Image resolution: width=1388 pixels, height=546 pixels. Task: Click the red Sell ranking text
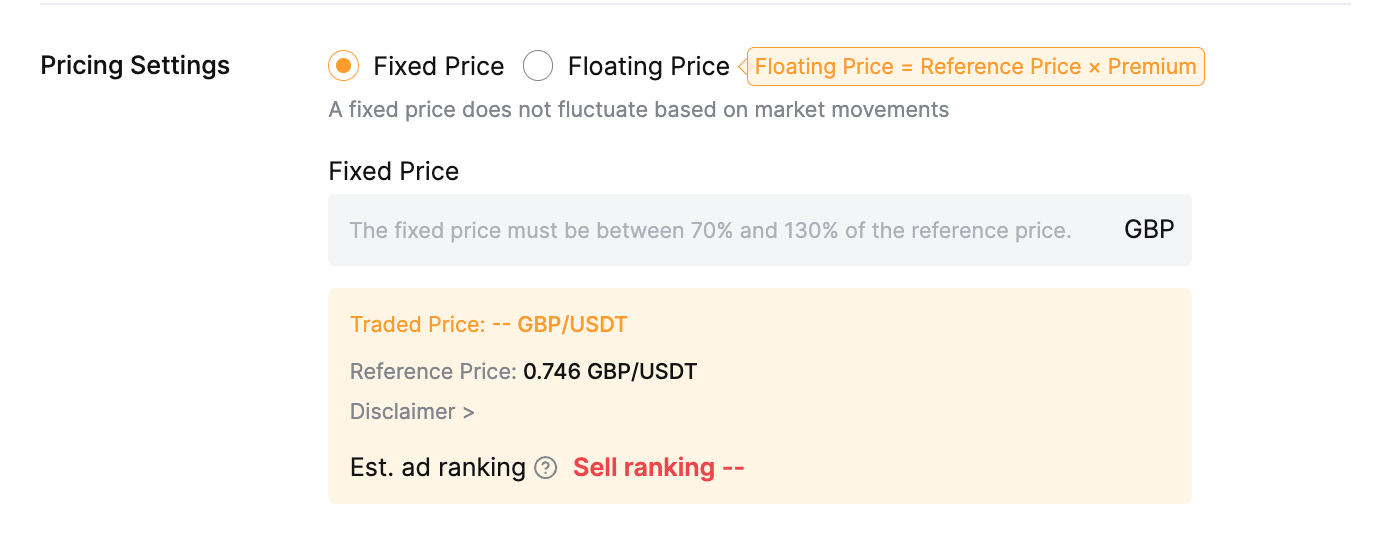(658, 468)
